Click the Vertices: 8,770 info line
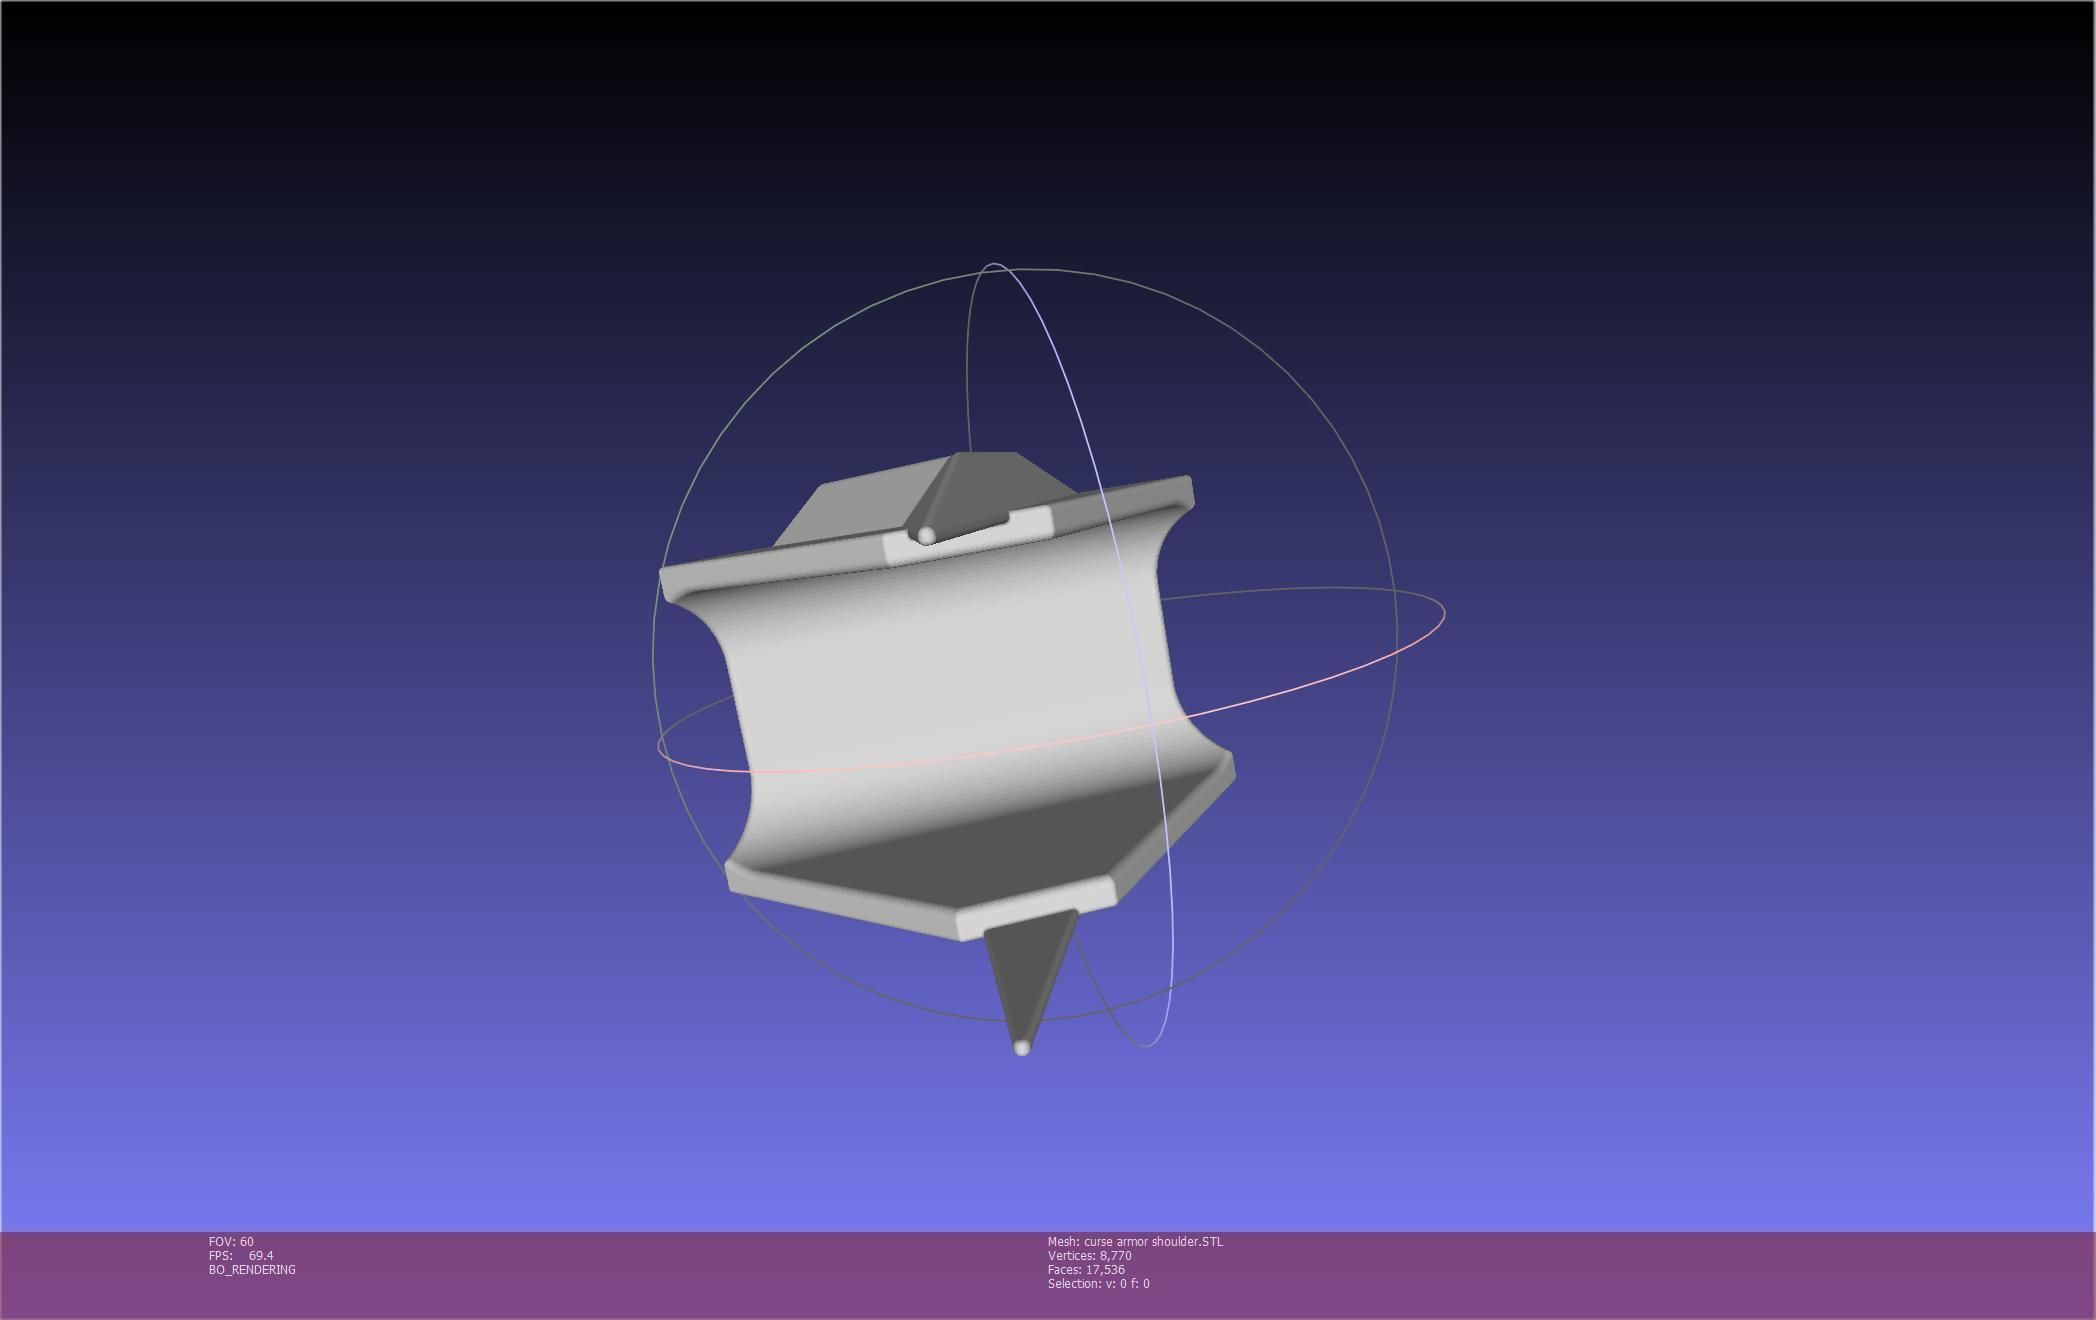The width and height of the screenshot is (2096, 1320). (1089, 1255)
